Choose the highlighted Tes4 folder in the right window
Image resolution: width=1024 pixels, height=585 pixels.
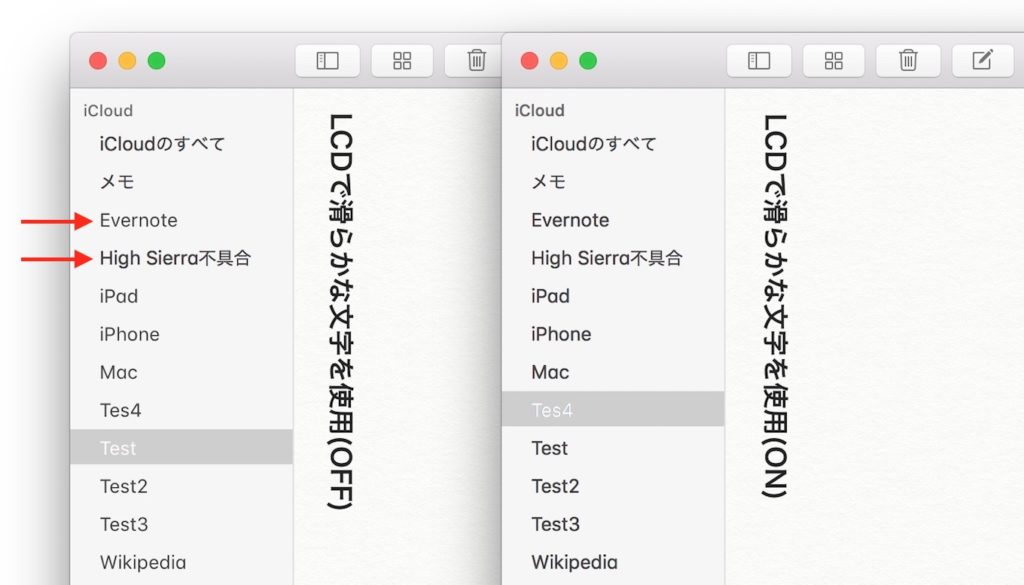[552, 410]
